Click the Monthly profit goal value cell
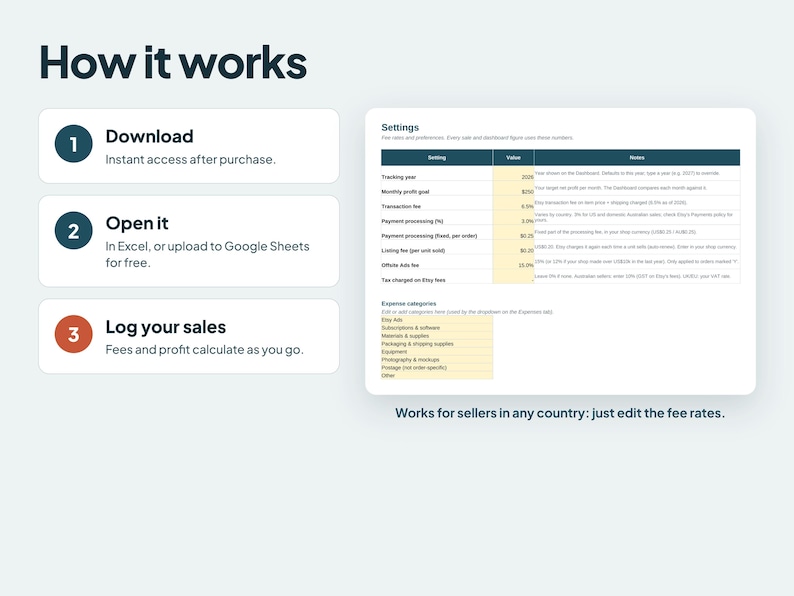The width and height of the screenshot is (794, 596). coord(513,188)
